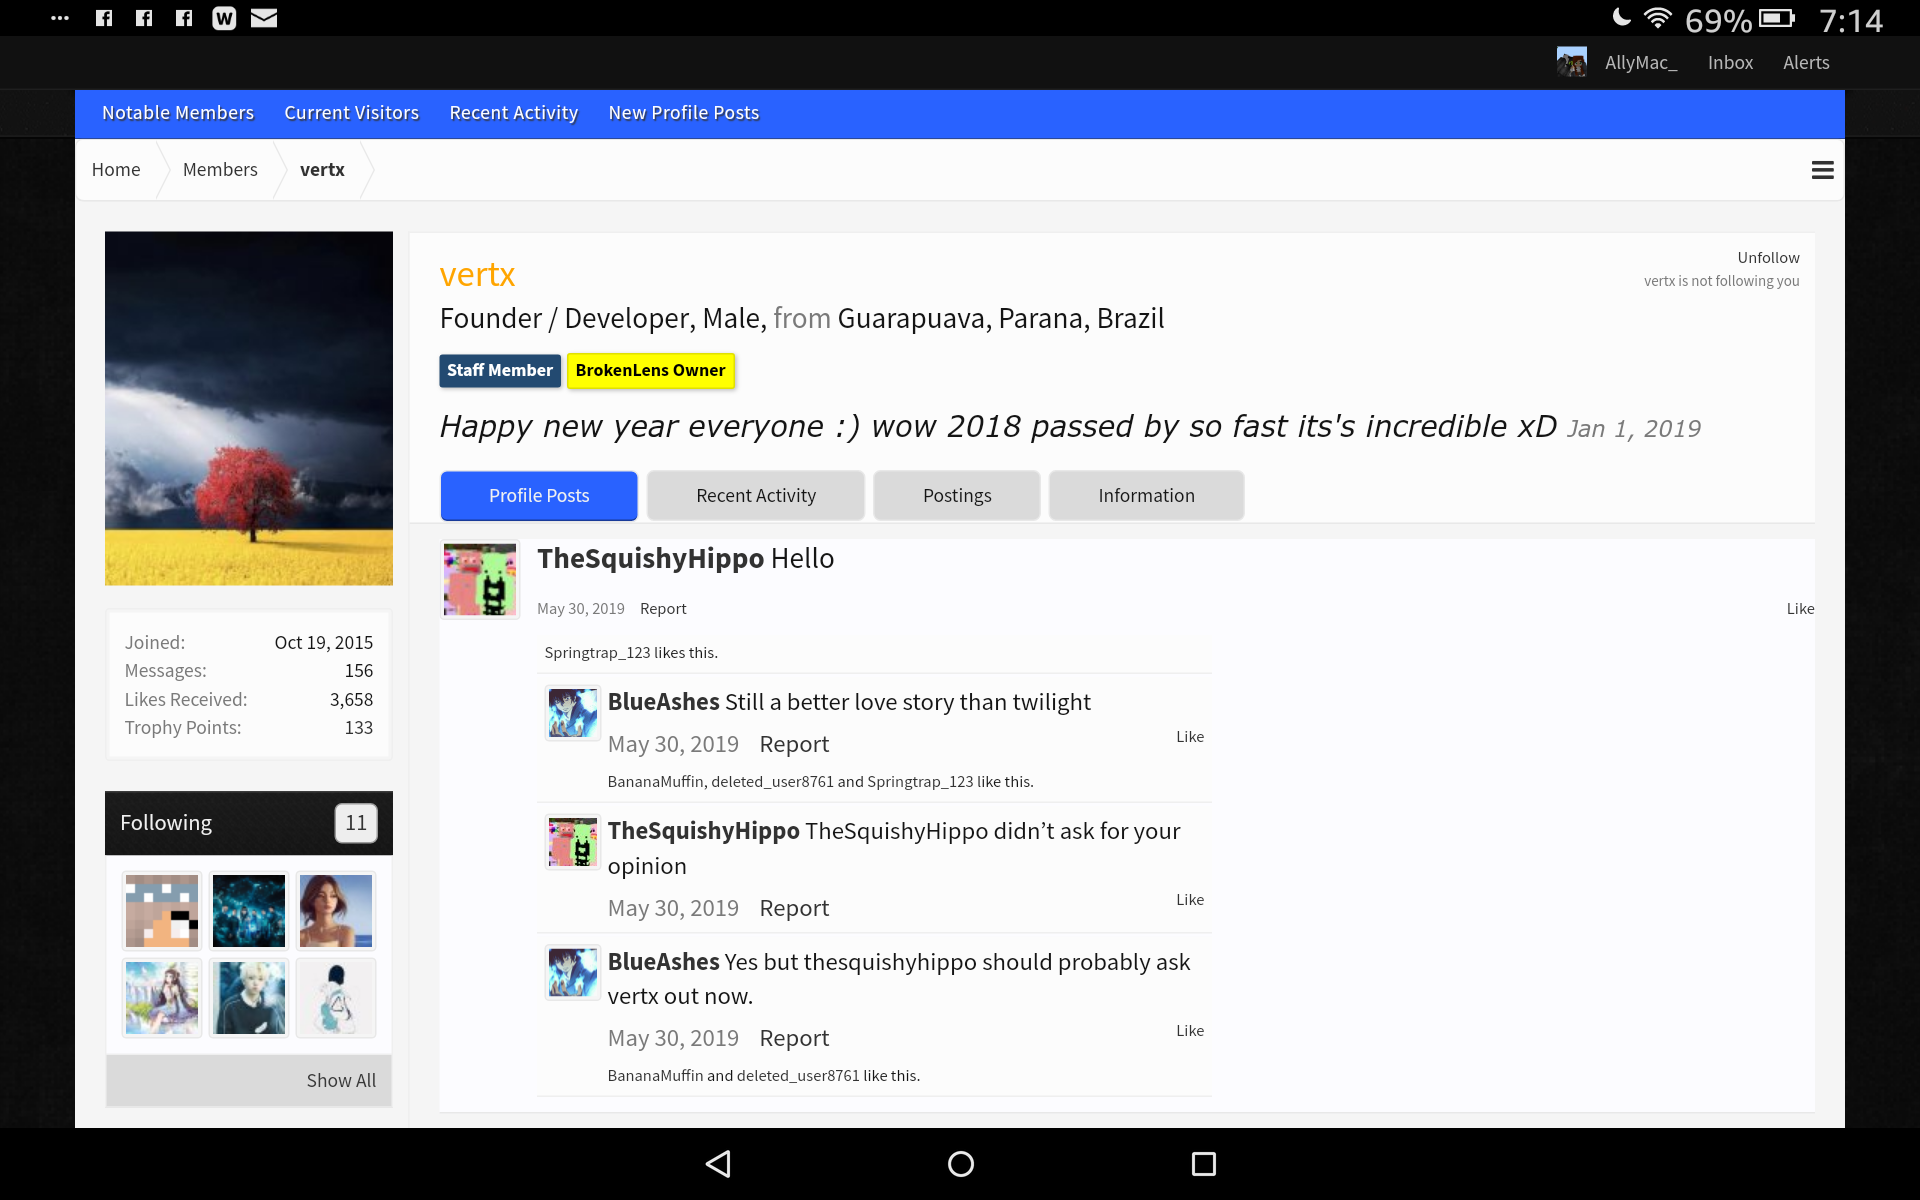Image resolution: width=1920 pixels, height=1200 pixels.
Task: Tap the Android back navigation button
Action: pyautogui.click(x=718, y=1163)
